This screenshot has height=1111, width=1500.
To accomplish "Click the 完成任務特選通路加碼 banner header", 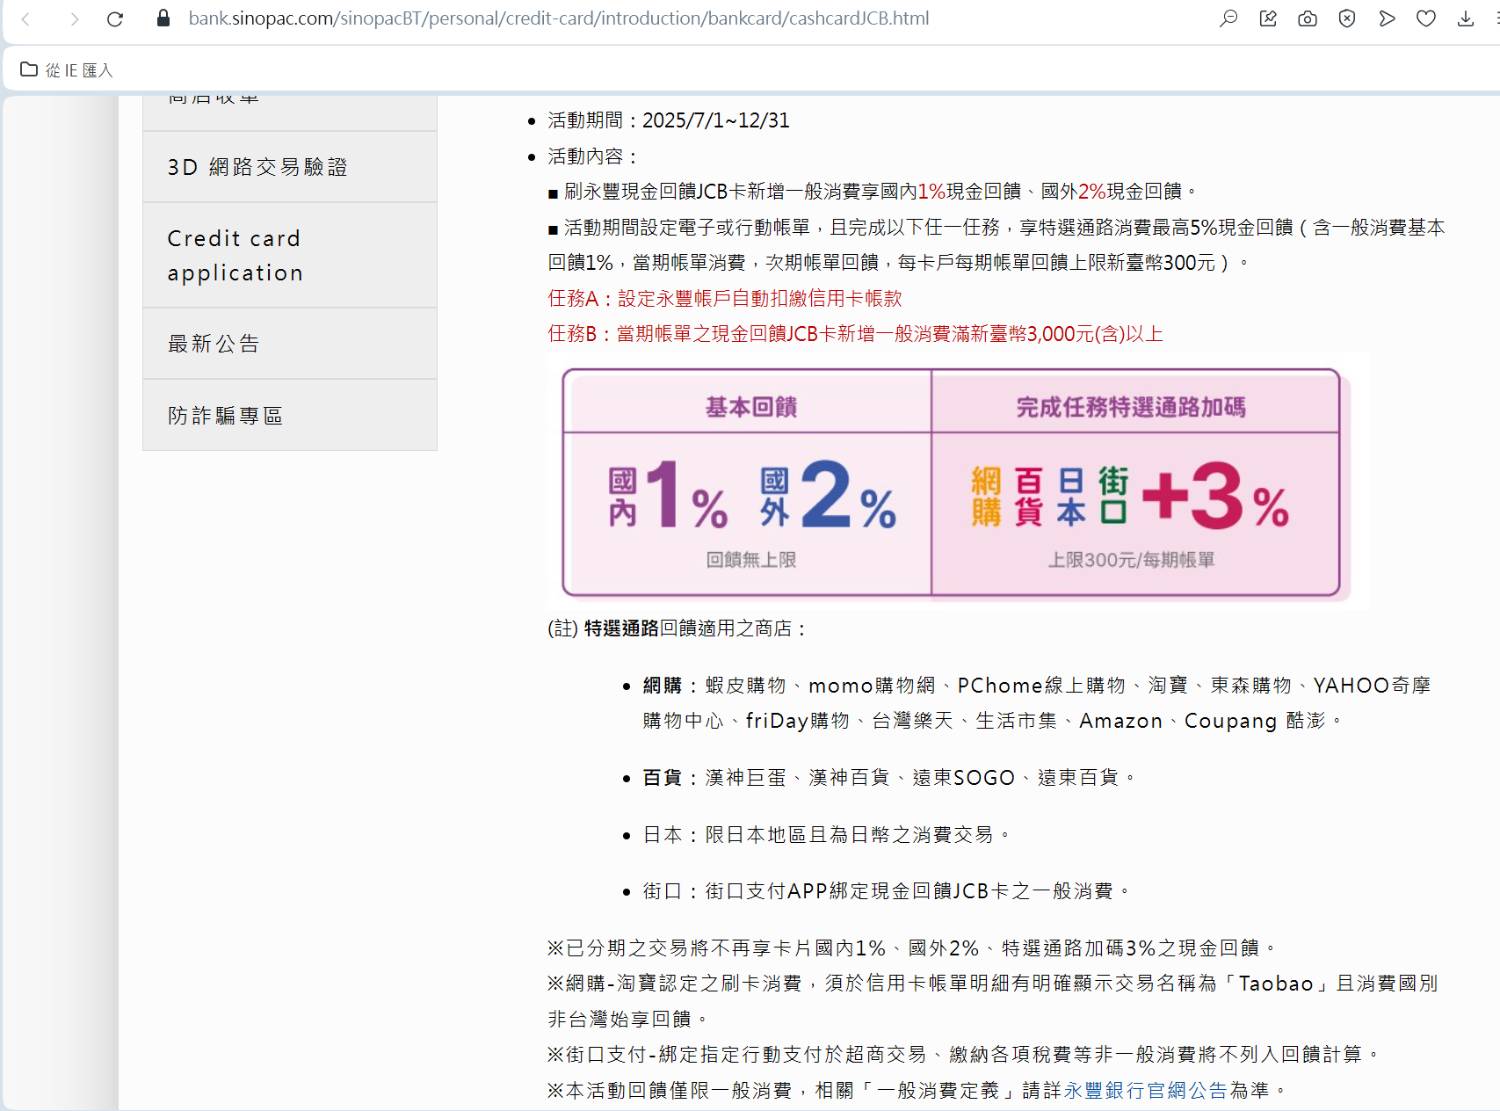I will 1131,407.
